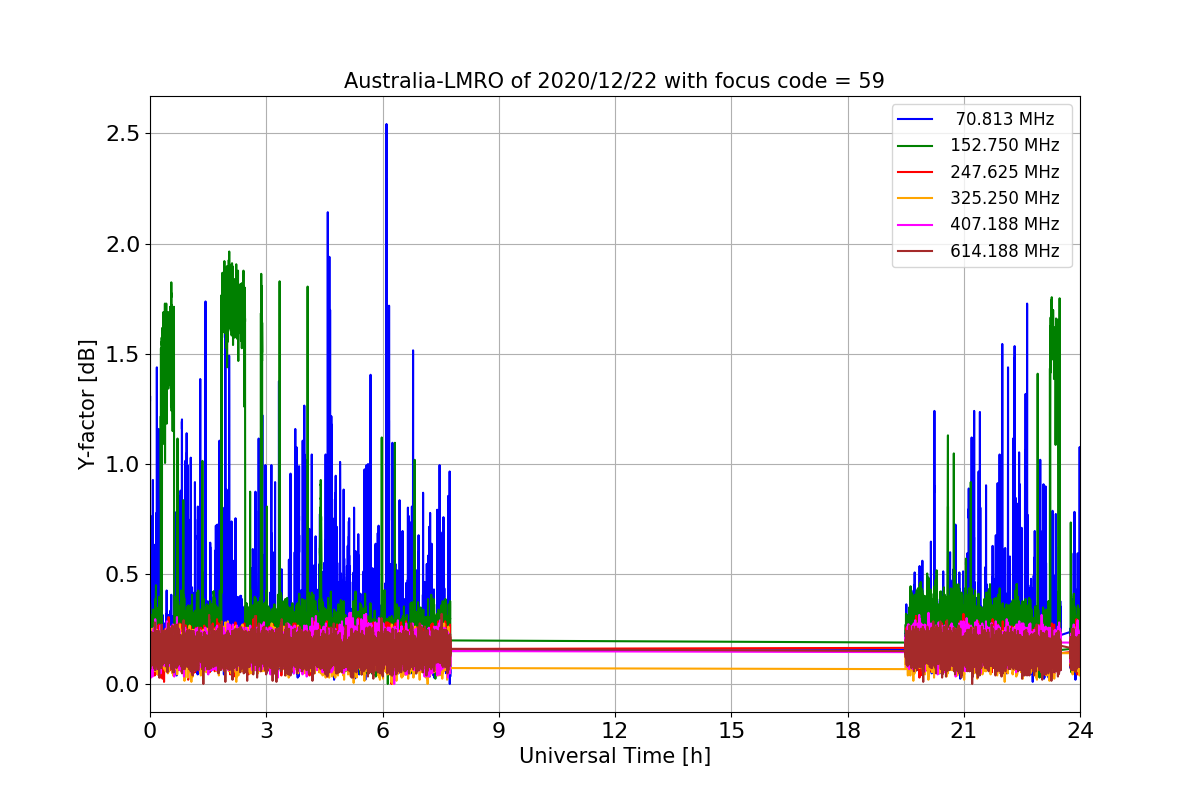The image size is (1200, 800).
Task: Click the 9 tick label on time axis
Action: (x=499, y=730)
